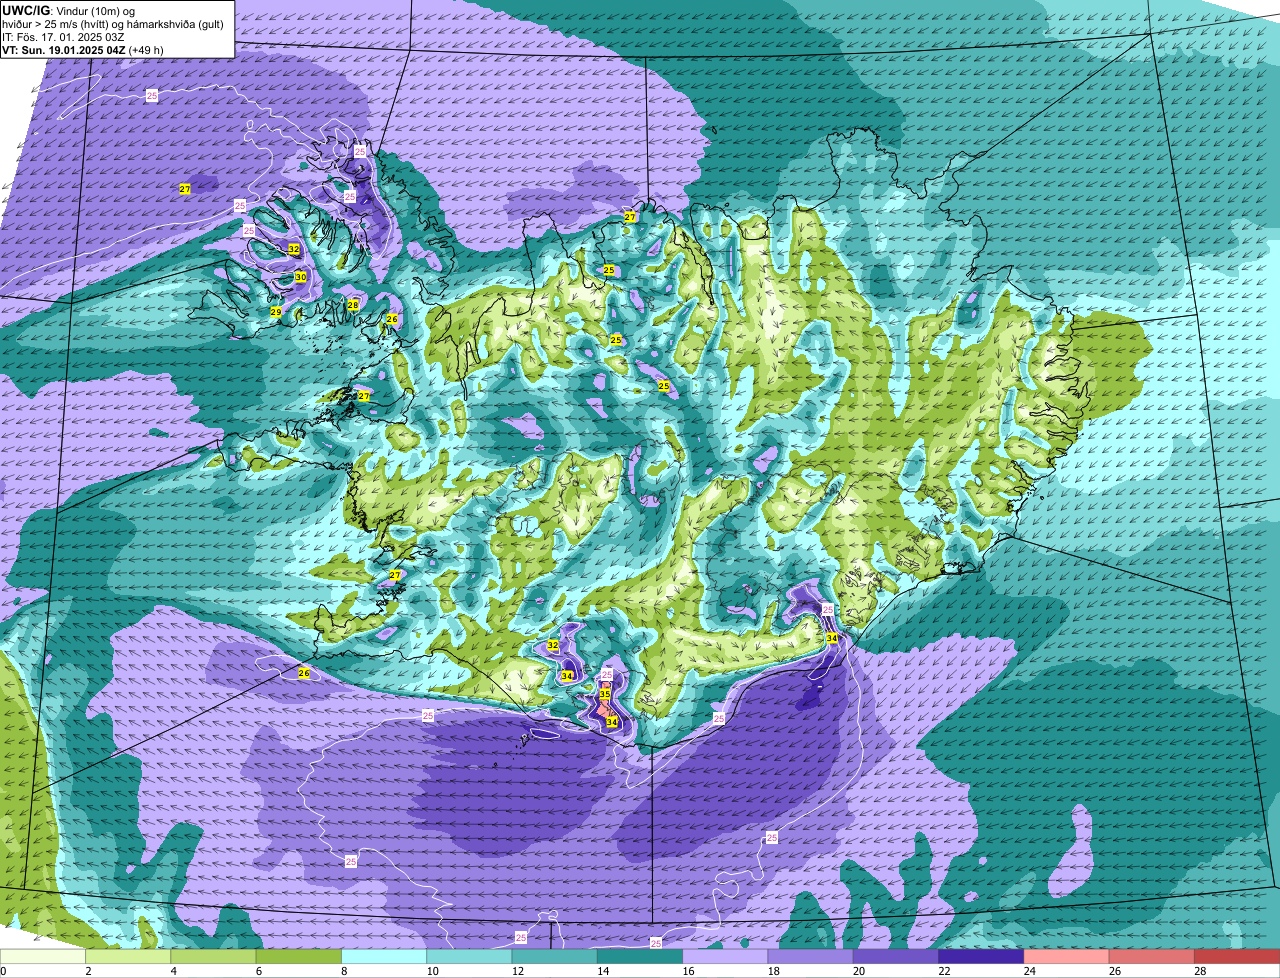Click the 22–24 m/s dark indigo legend swatch
This screenshot has height=978, width=1280.
981,956
